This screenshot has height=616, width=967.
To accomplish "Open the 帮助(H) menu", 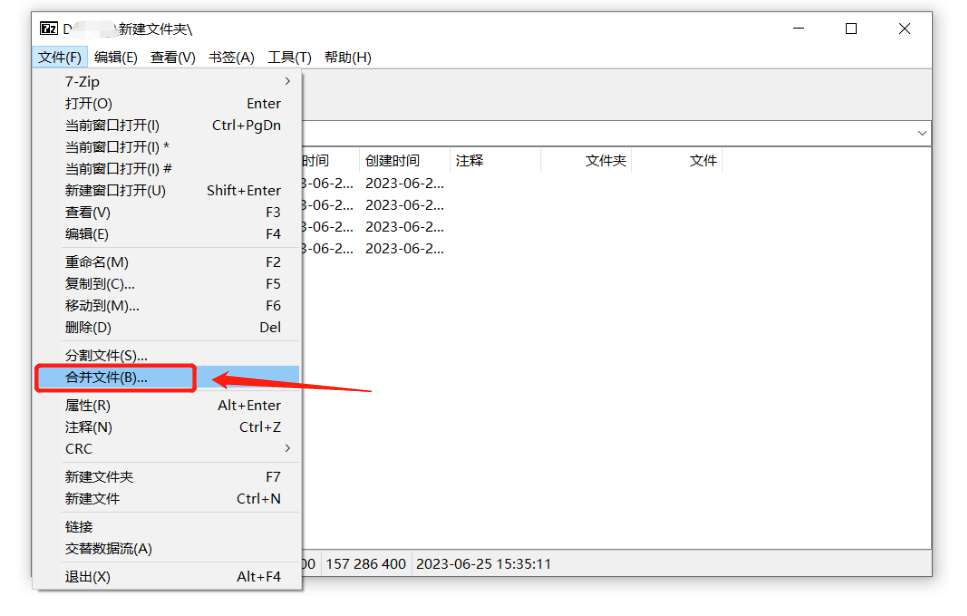I will [x=348, y=57].
